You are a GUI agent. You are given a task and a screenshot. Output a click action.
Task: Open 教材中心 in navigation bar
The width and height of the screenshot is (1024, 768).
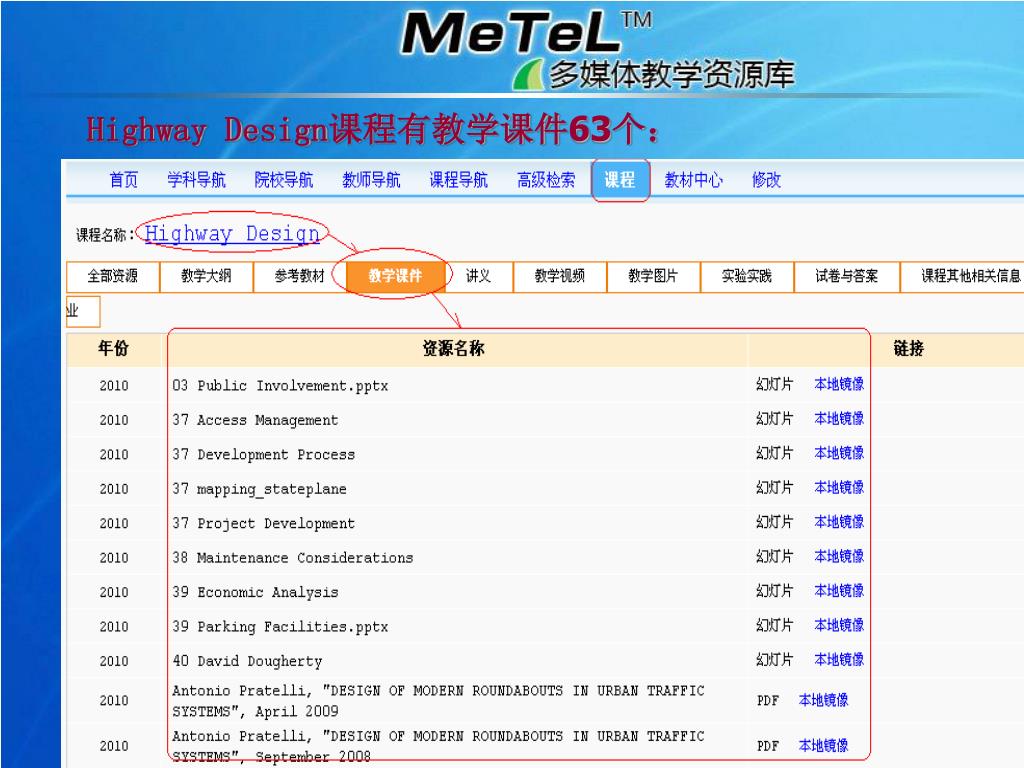(x=694, y=180)
